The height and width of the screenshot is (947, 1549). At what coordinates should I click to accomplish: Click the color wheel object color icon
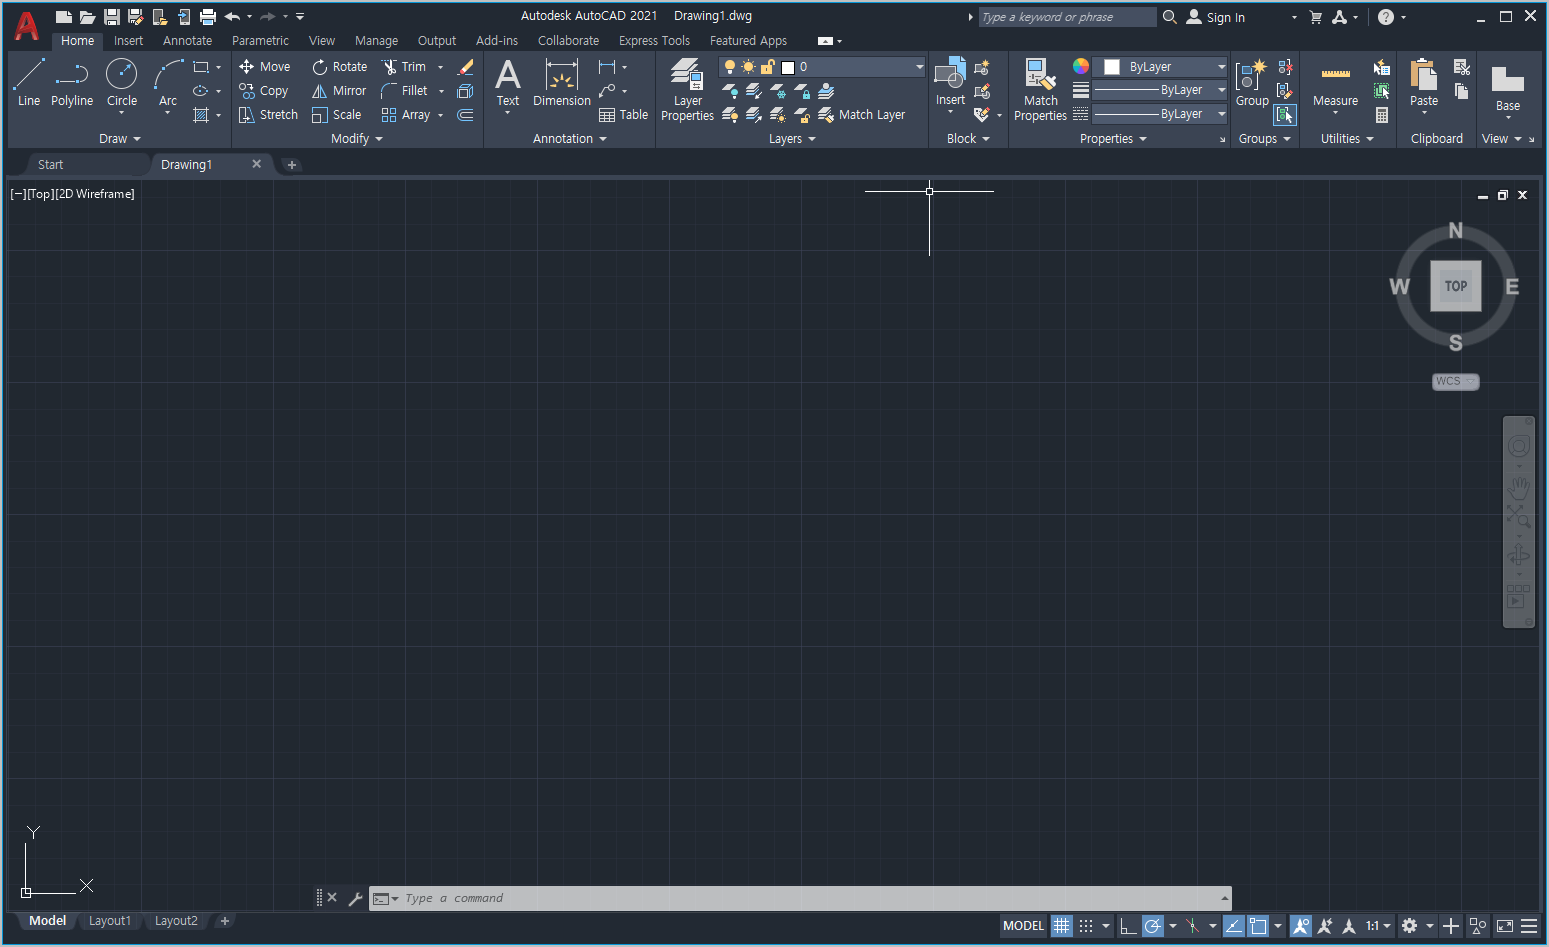(1081, 66)
